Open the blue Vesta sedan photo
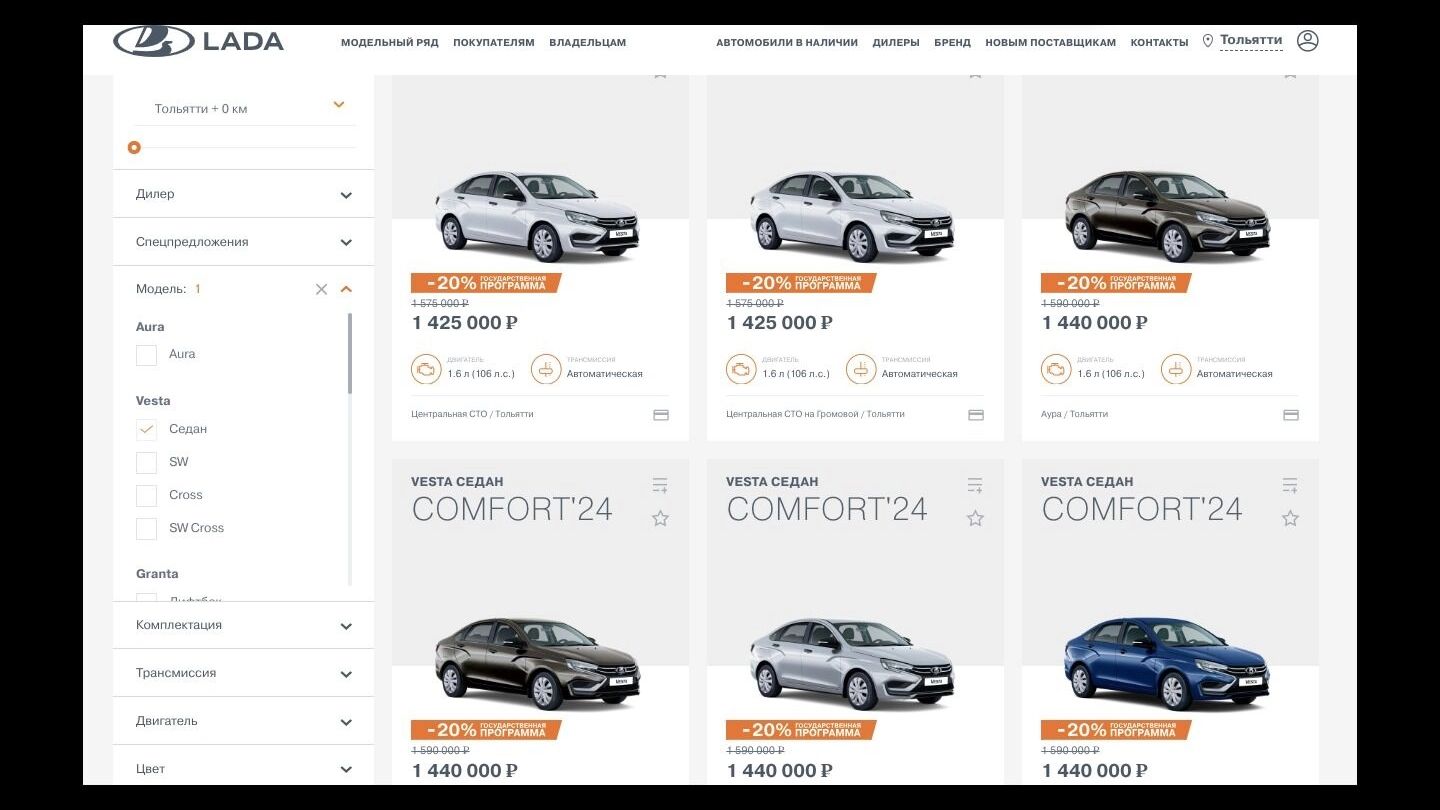 pos(1168,663)
